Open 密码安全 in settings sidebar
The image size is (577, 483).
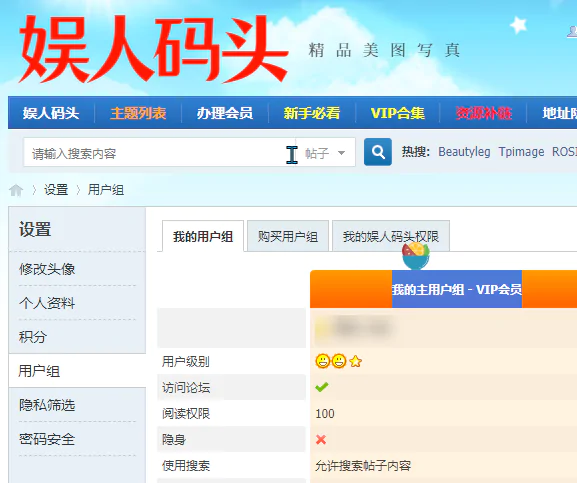(47, 439)
